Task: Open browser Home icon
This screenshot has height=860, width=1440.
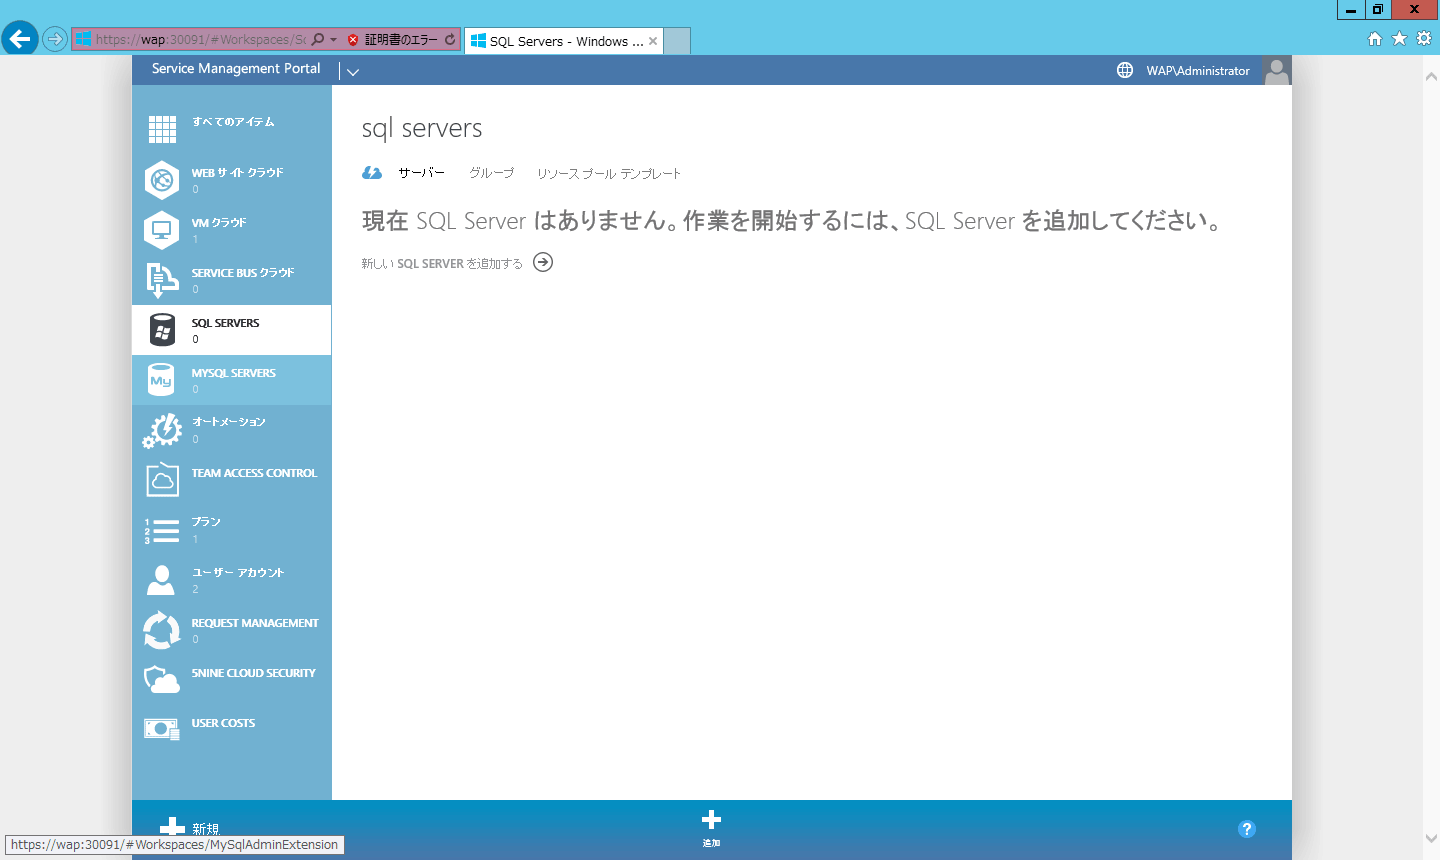Action: pos(1375,38)
